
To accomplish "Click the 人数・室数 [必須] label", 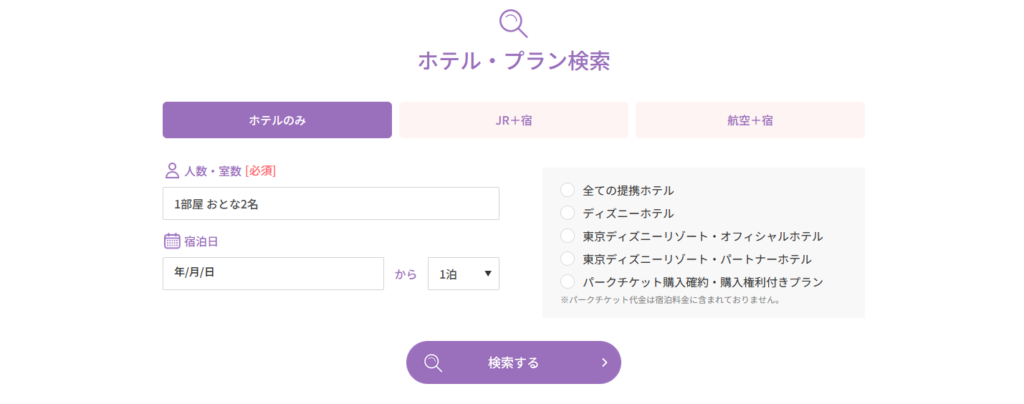I will coord(230,171).
